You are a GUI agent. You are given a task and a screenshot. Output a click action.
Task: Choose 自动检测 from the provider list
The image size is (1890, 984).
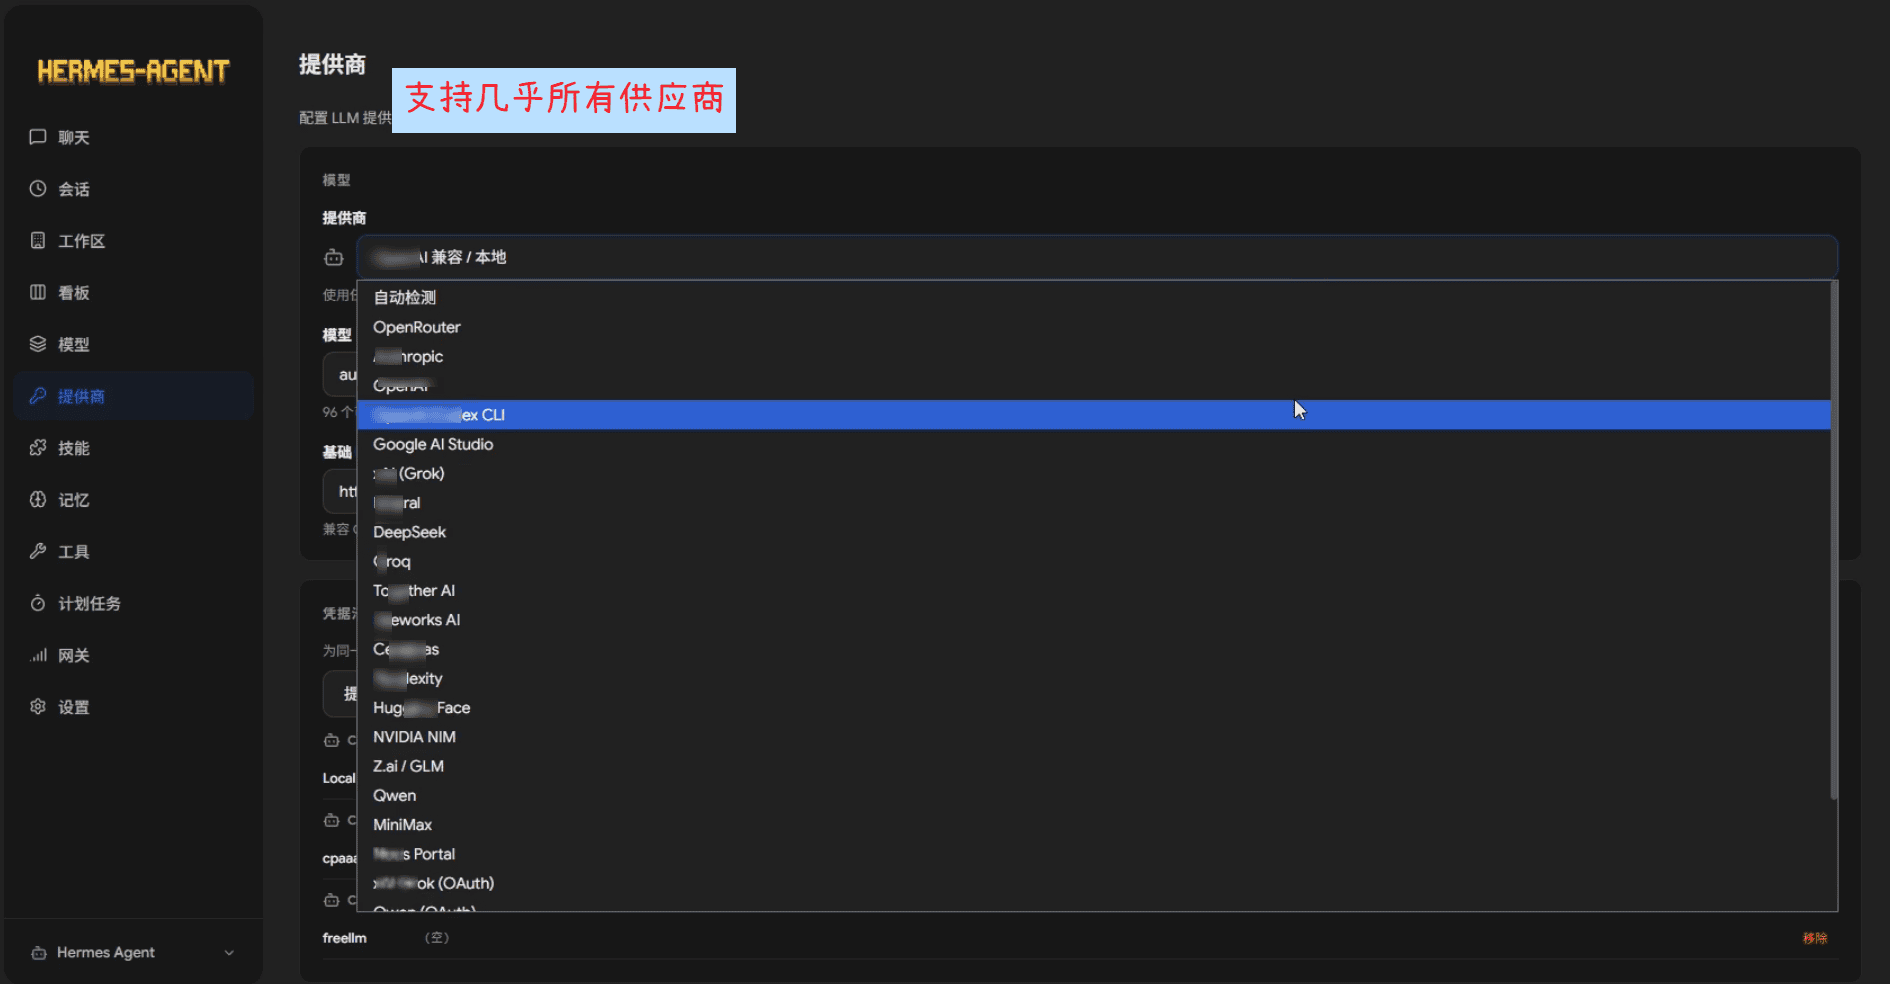1094,297
